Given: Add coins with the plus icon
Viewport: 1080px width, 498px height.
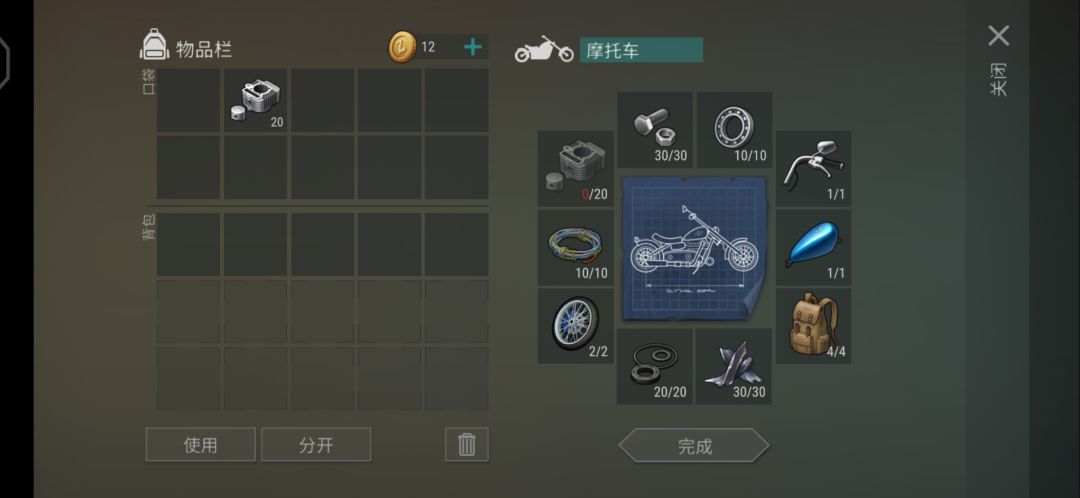Looking at the screenshot, I should (472, 47).
